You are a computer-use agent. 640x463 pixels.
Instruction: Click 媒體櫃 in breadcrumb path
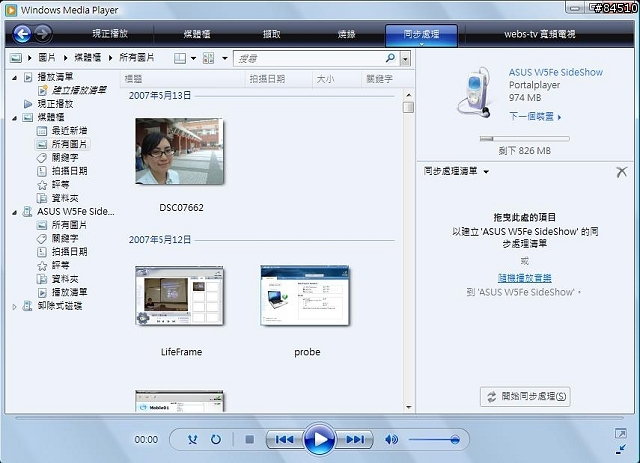pyautogui.click(x=87, y=58)
